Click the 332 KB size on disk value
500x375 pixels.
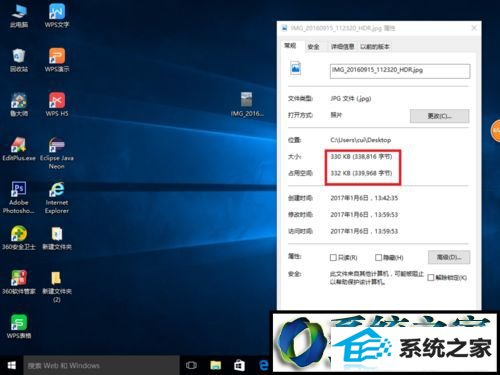361,173
